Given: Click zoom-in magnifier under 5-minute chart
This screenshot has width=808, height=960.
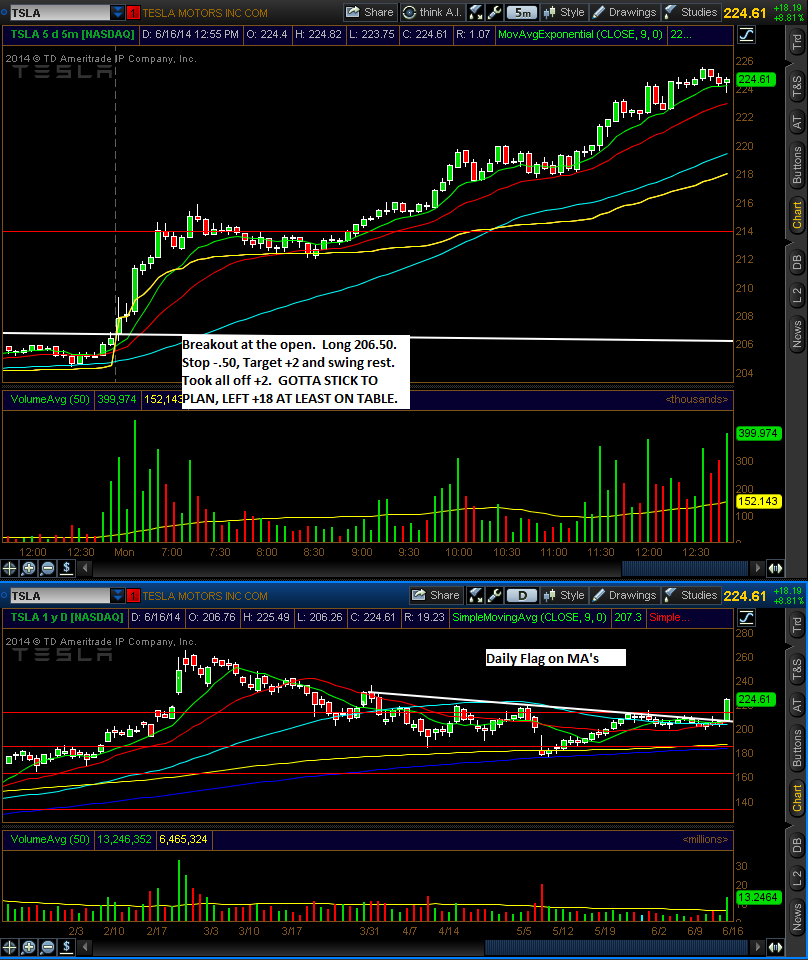Looking at the screenshot, I should click(x=29, y=568).
